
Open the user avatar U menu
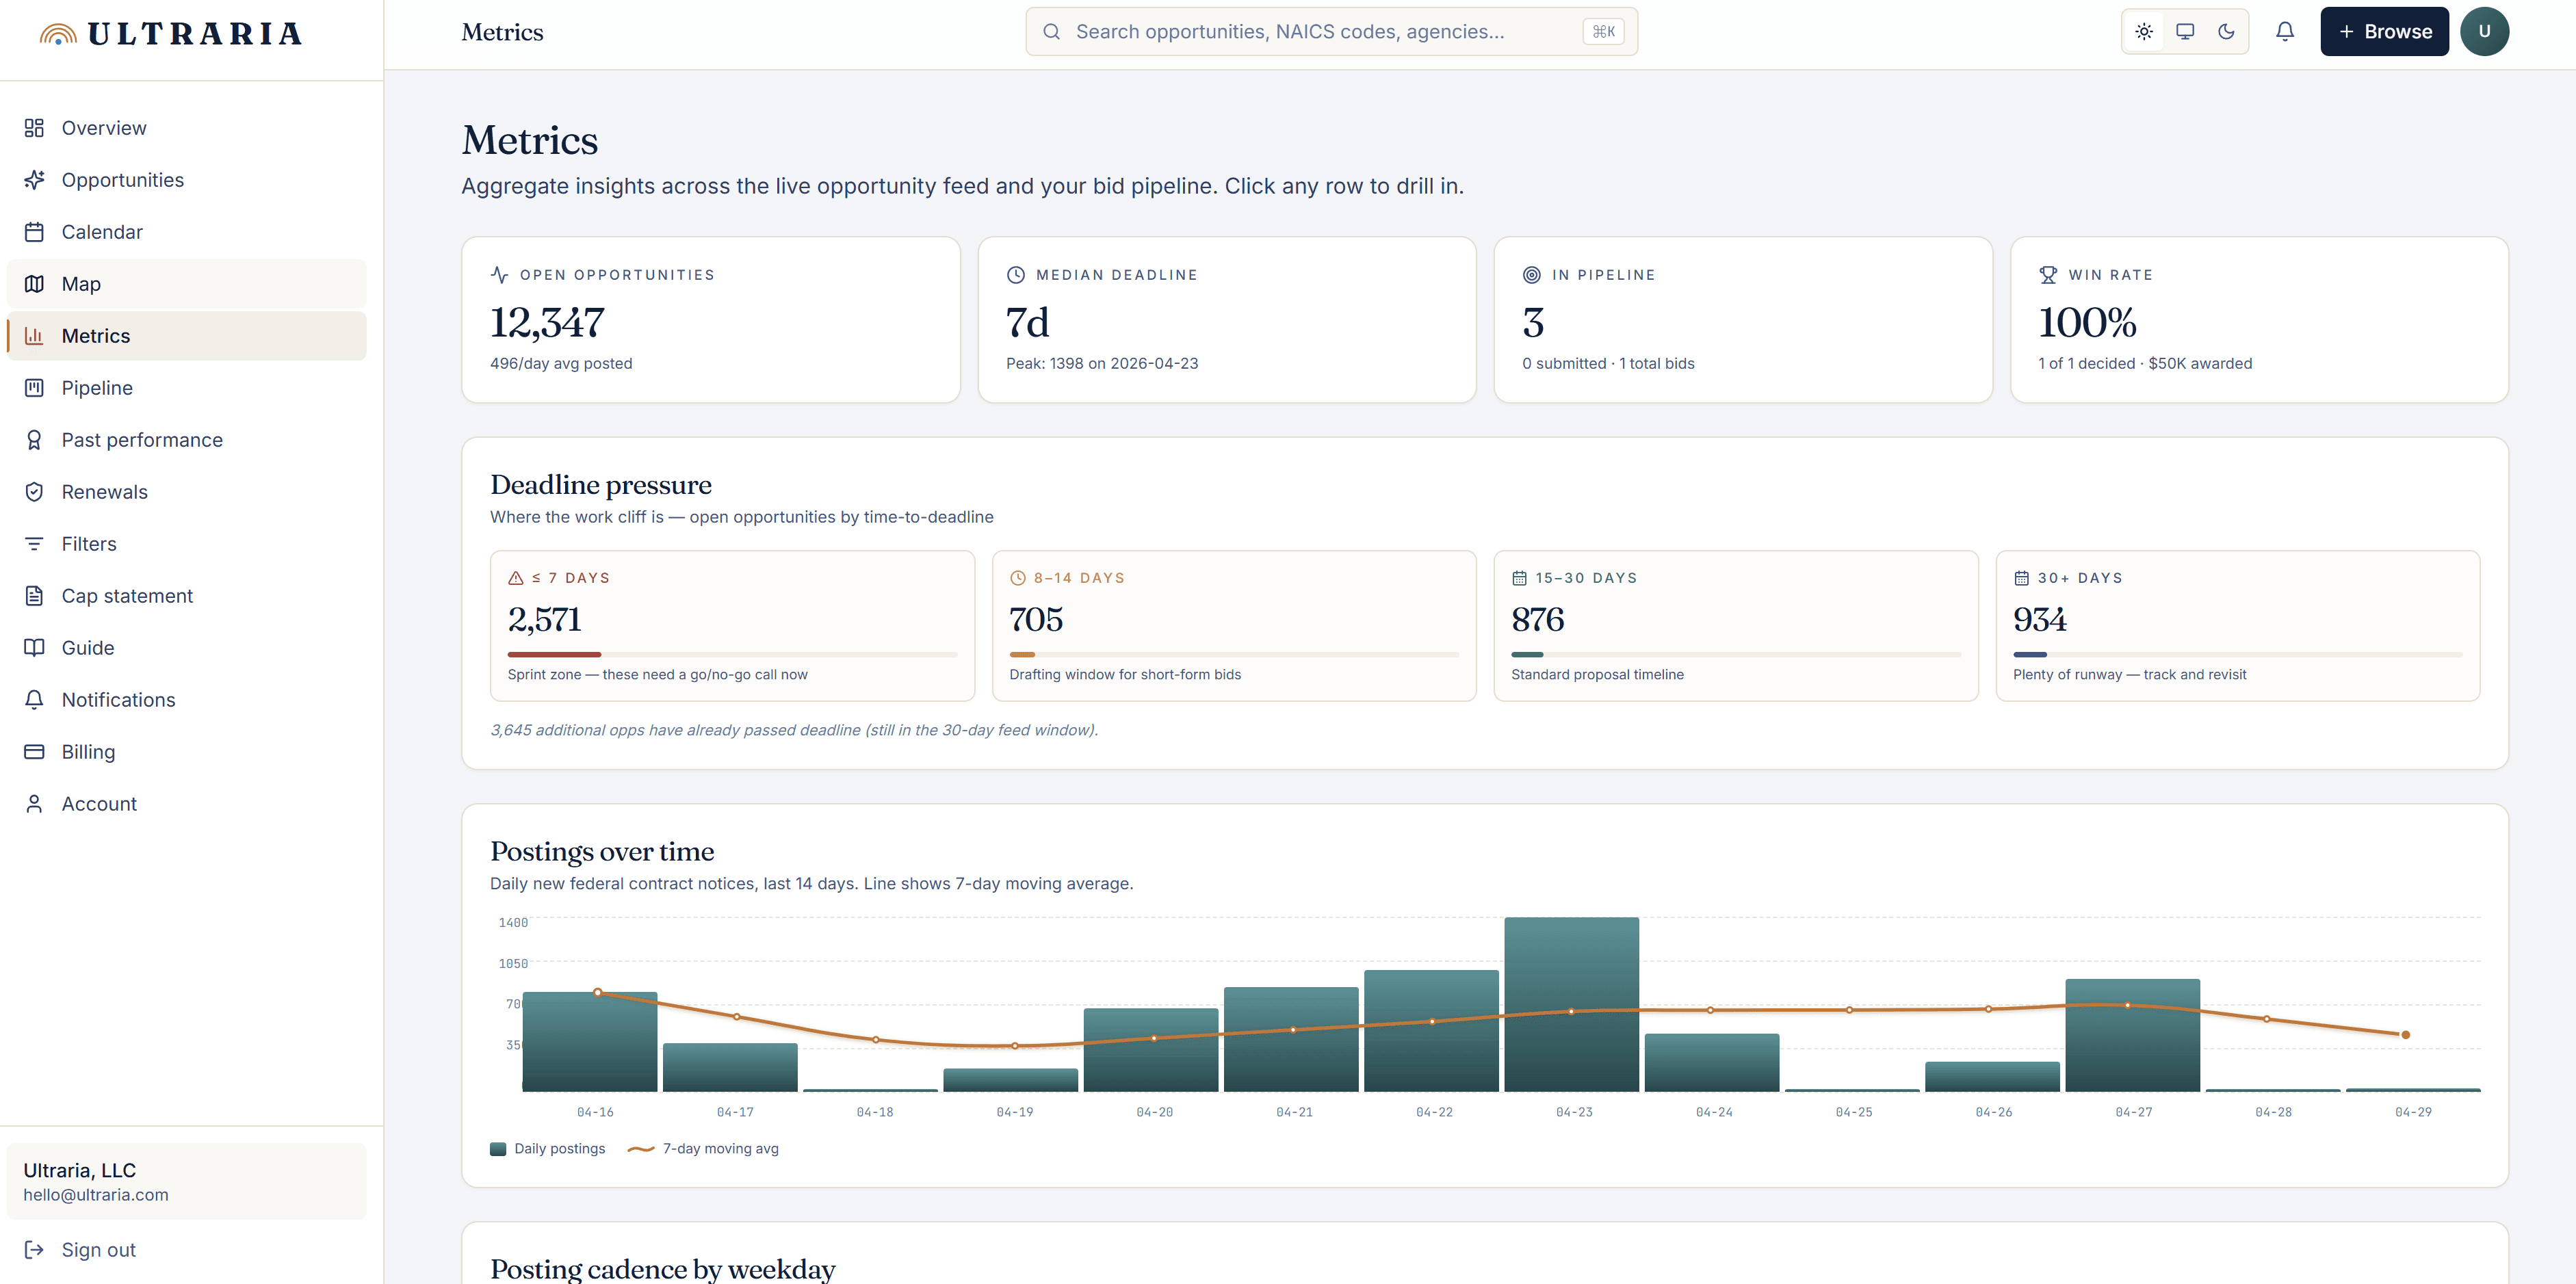click(x=2484, y=32)
